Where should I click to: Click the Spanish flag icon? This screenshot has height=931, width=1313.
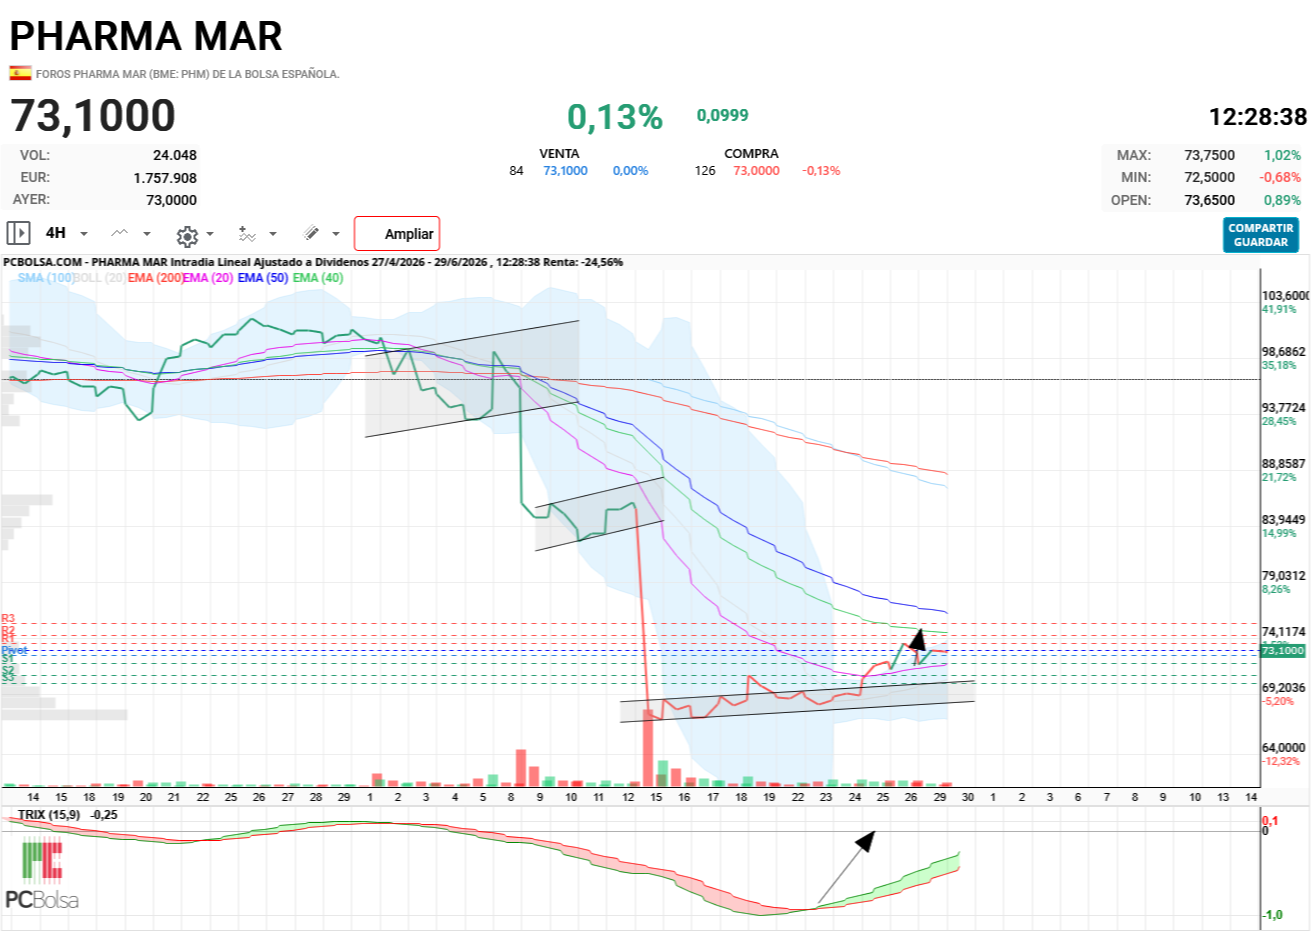click(20, 73)
